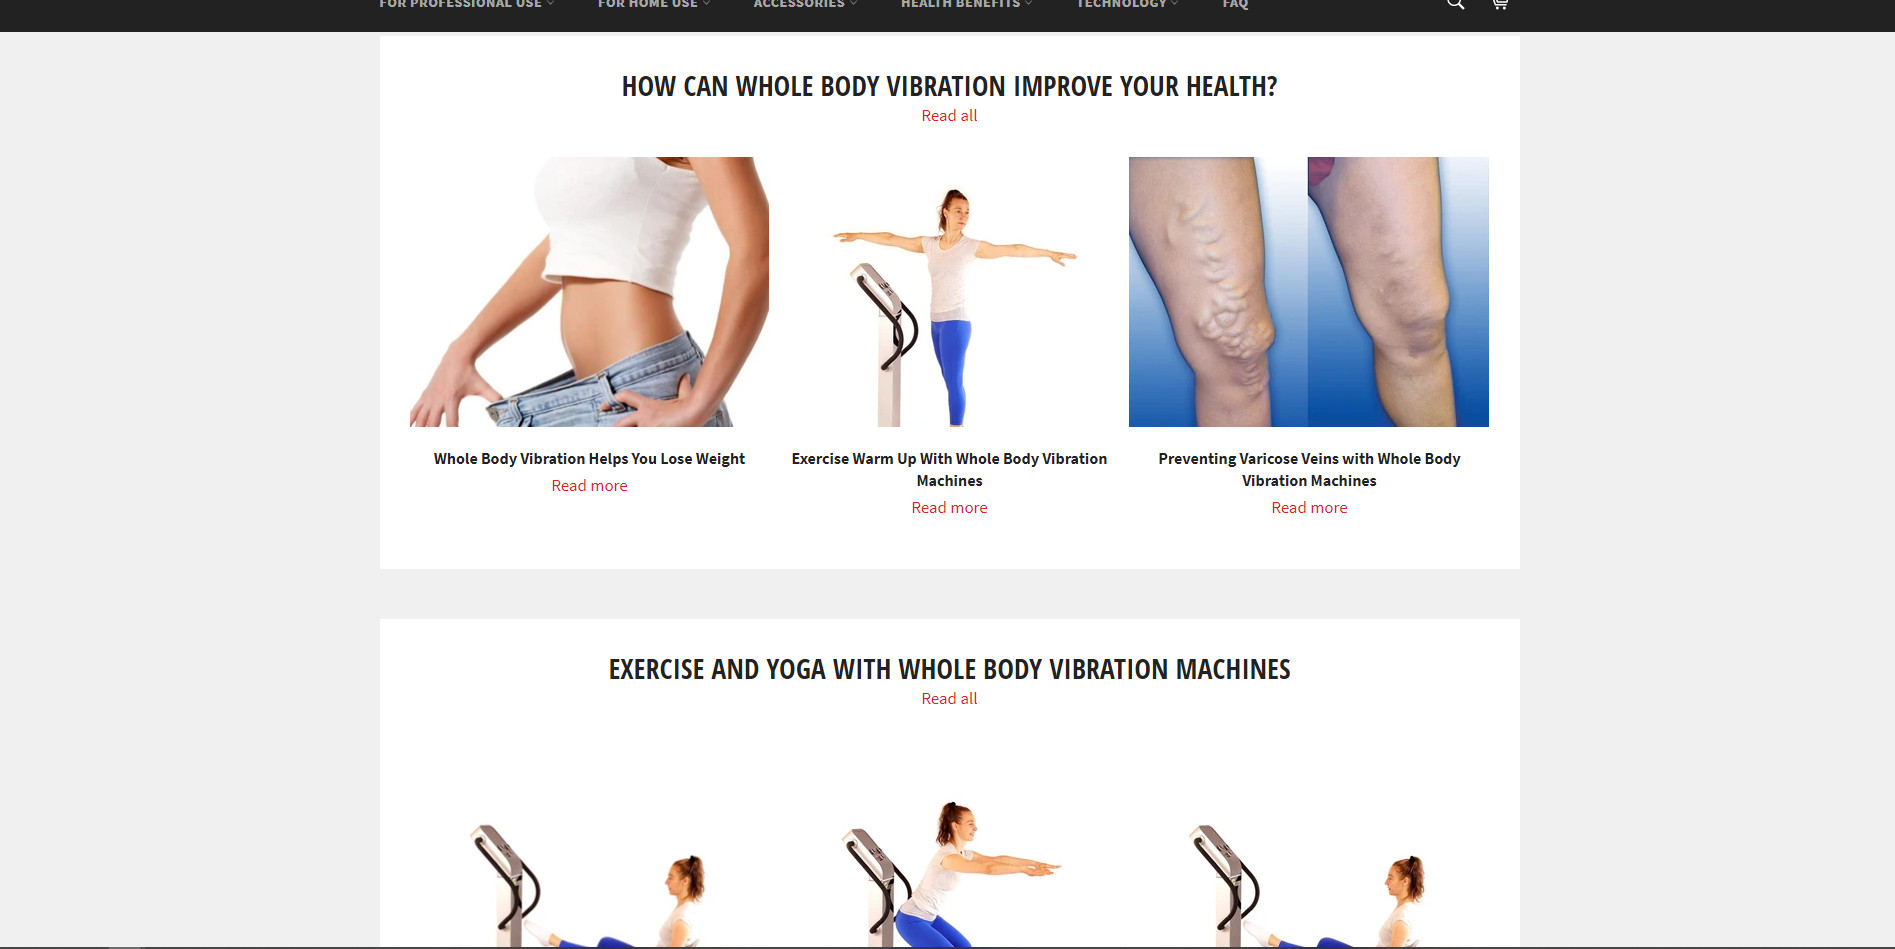1895x949 pixels.
Task: Click Read more under Lose Weight article
Action: click(x=589, y=486)
